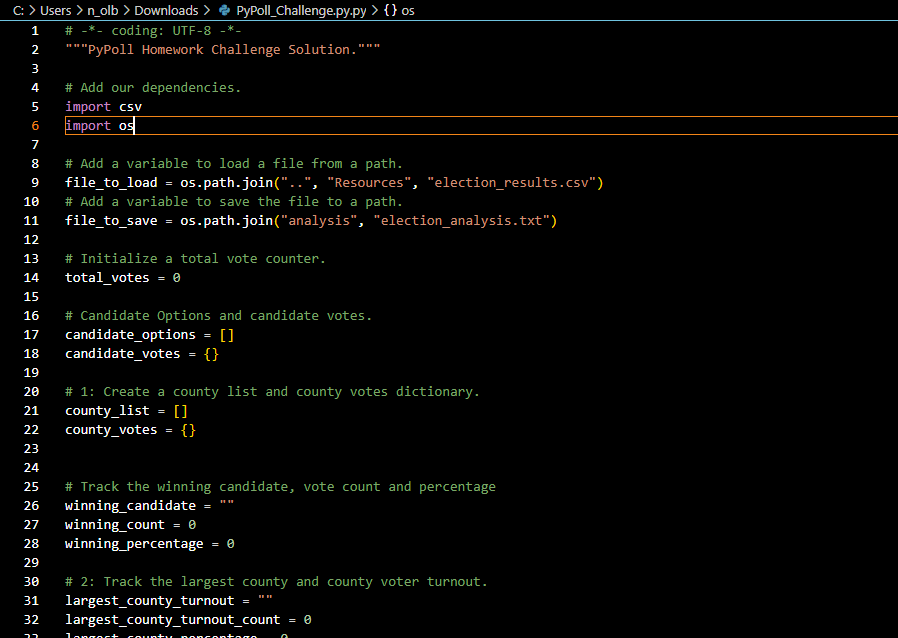
Task: Click '# Initialize a total vote counter.' comment
Action: [195, 259]
